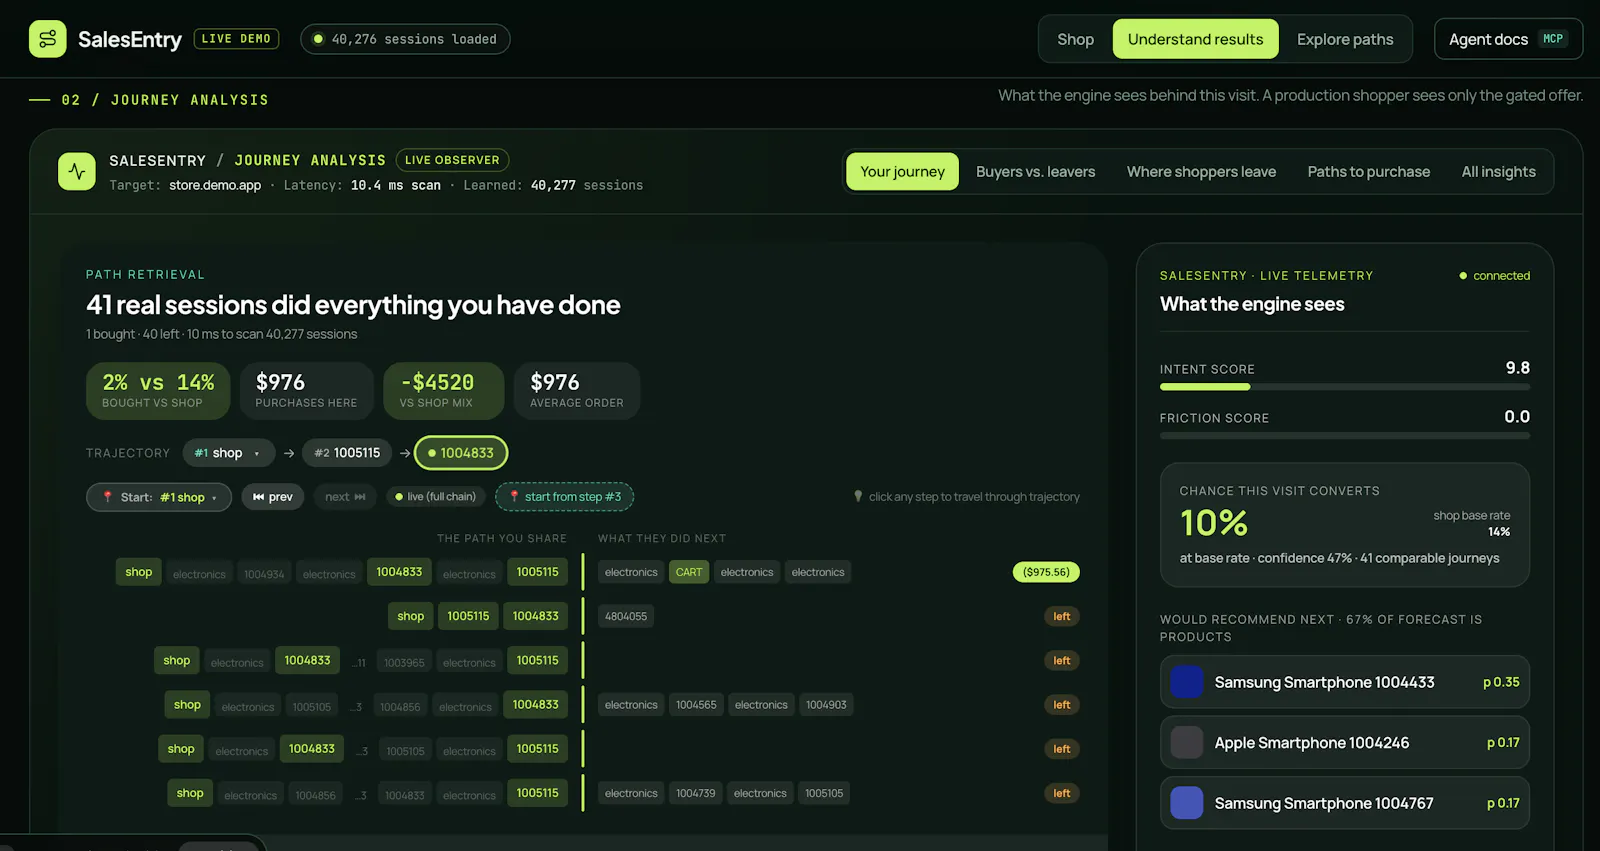Click the 2% vs 14% bought stat card
This screenshot has width=1600, height=851.
point(158,390)
